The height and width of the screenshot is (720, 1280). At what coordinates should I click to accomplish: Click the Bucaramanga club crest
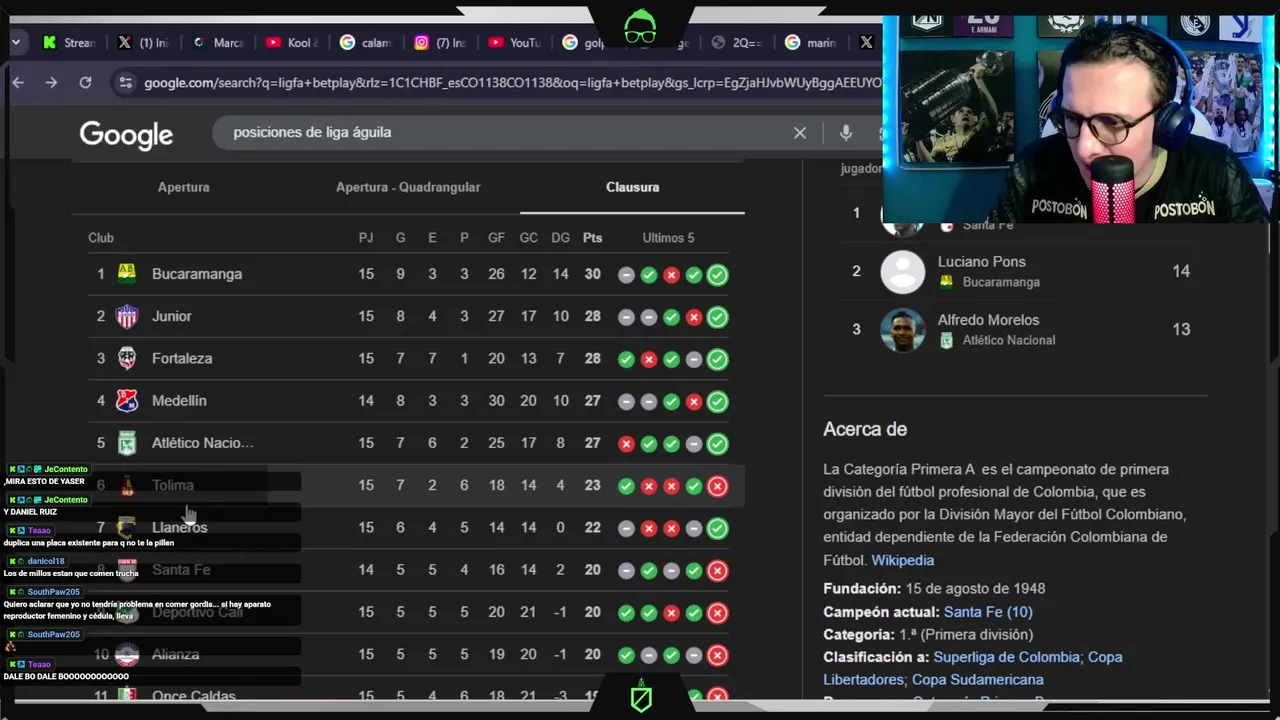pyautogui.click(x=127, y=274)
